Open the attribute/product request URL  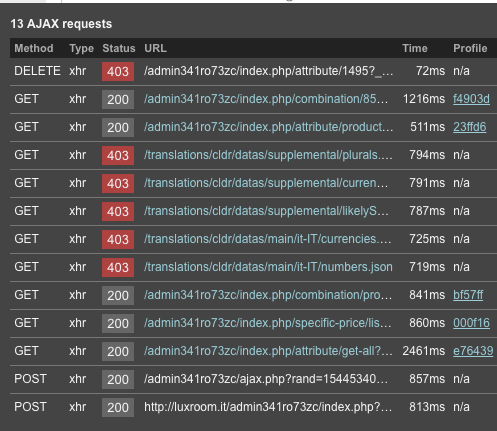pos(268,127)
